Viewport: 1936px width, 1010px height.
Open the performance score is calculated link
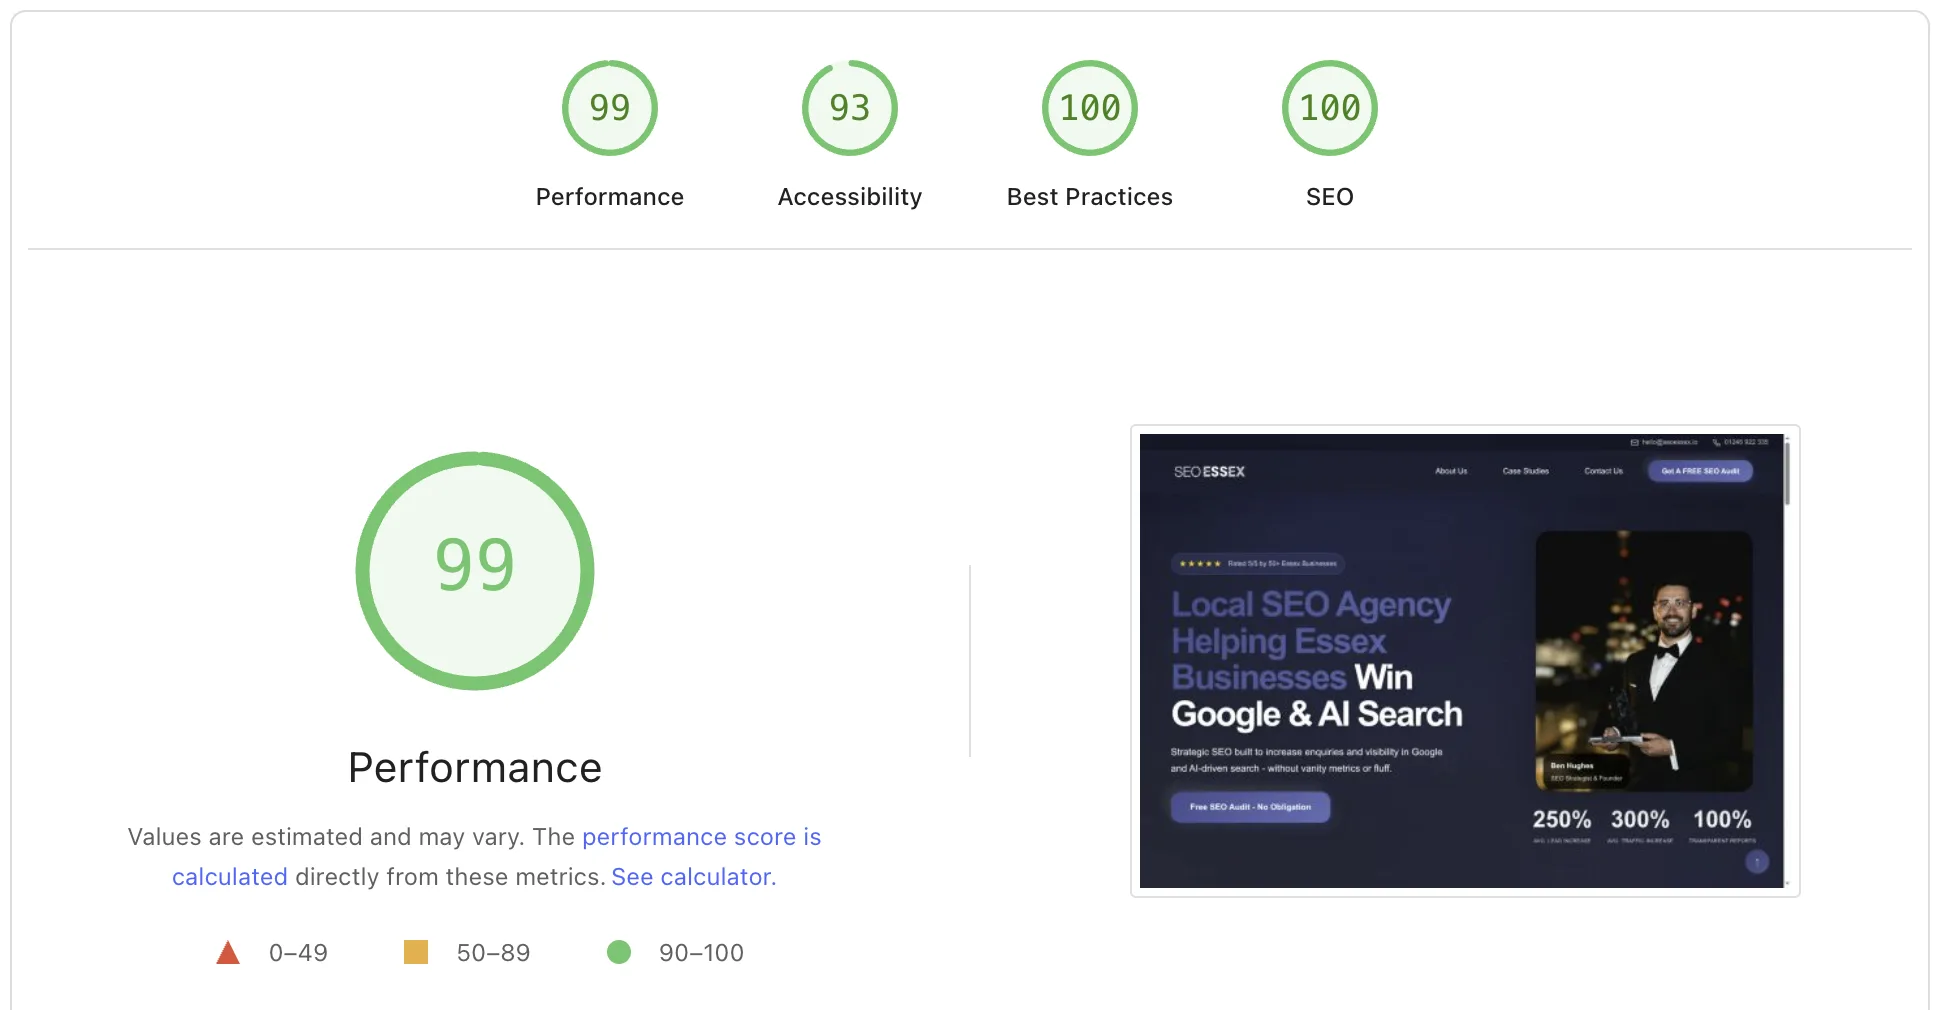[x=702, y=836]
